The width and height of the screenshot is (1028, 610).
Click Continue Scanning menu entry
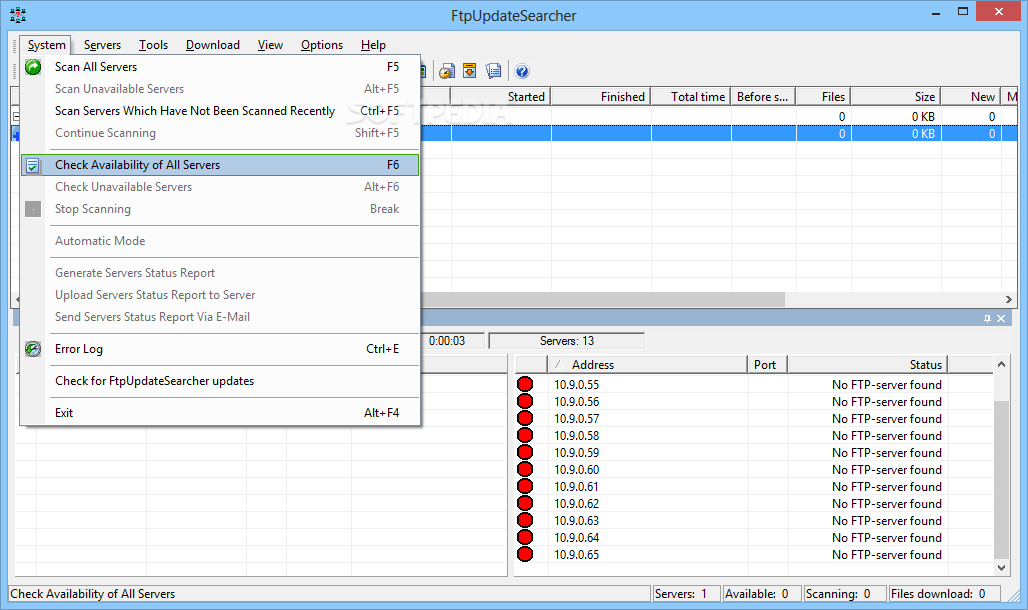pos(220,133)
